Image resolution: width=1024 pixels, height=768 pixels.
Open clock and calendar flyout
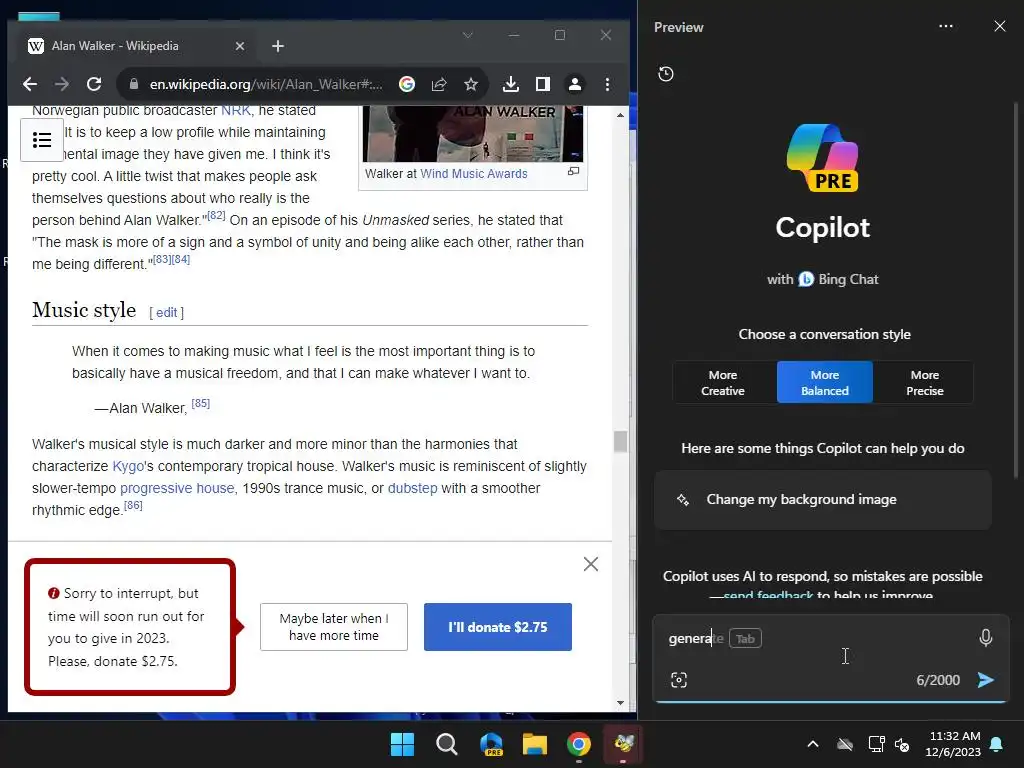[953, 744]
